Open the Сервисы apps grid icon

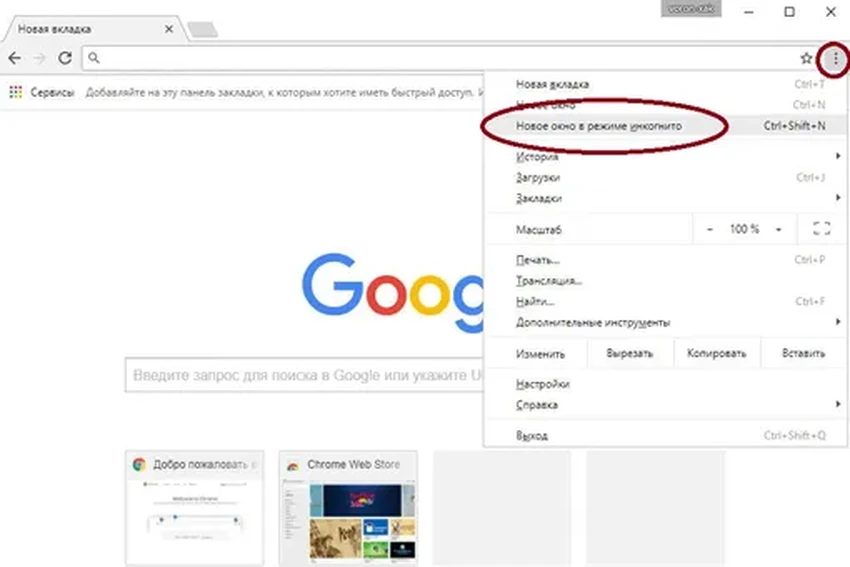coord(16,91)
